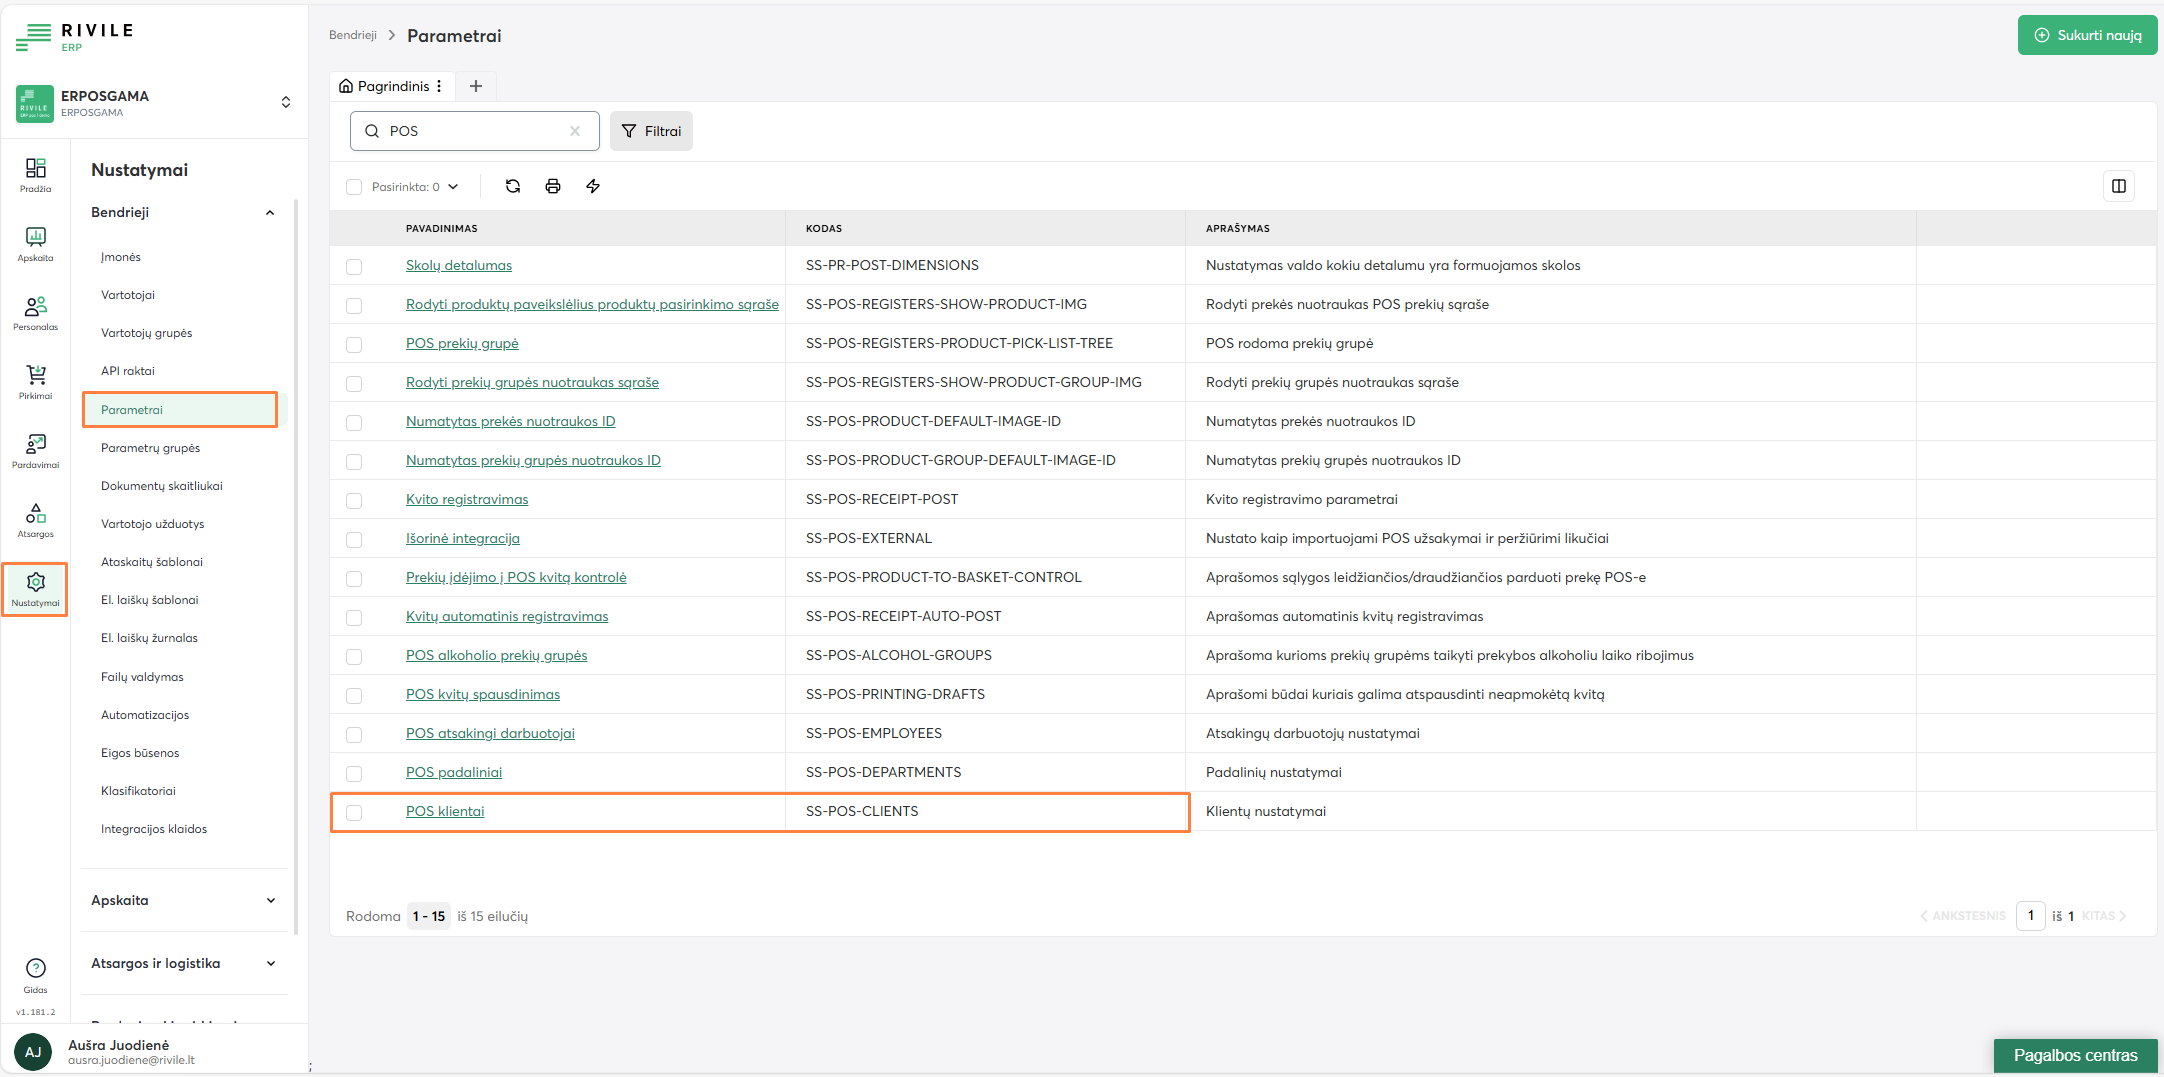
Task: Clear the POS search text
Action: tap(575, 131)
